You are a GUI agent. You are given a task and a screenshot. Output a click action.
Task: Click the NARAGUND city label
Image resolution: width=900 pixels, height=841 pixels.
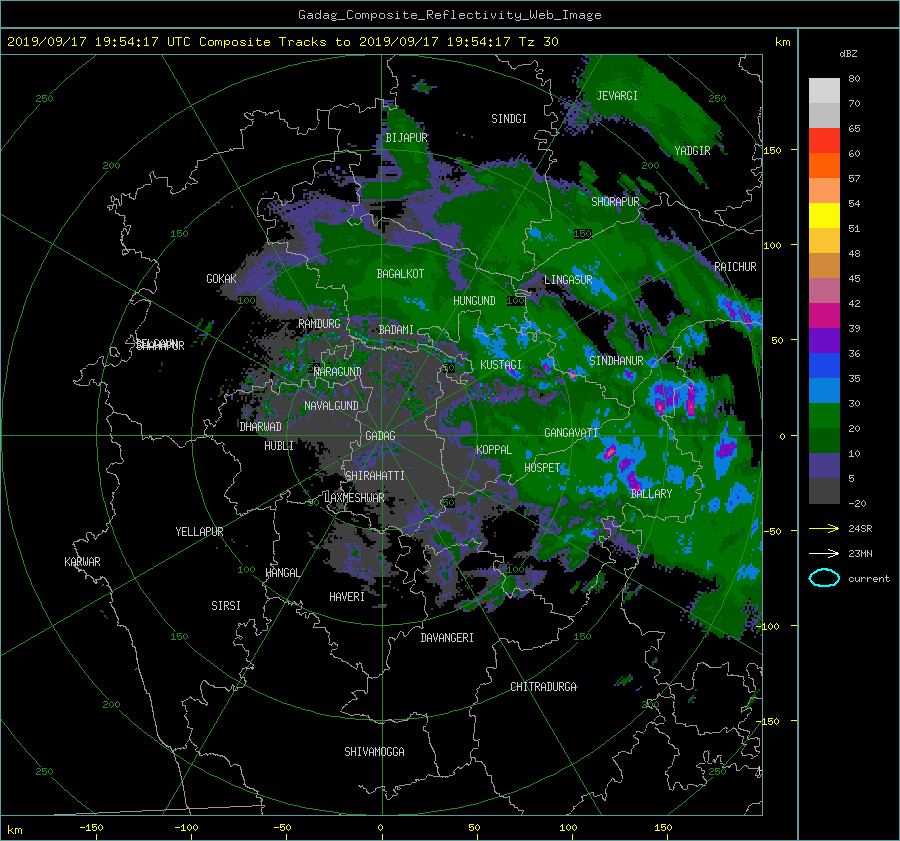pyautogui.click(x=338, y=372)
